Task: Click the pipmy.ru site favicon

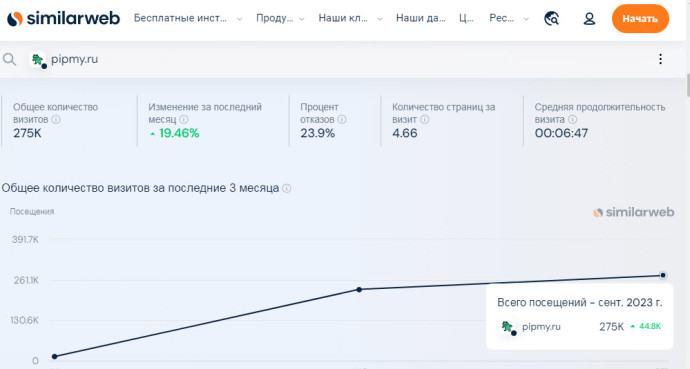Action: pyautogui.click(x=38, y=59)
